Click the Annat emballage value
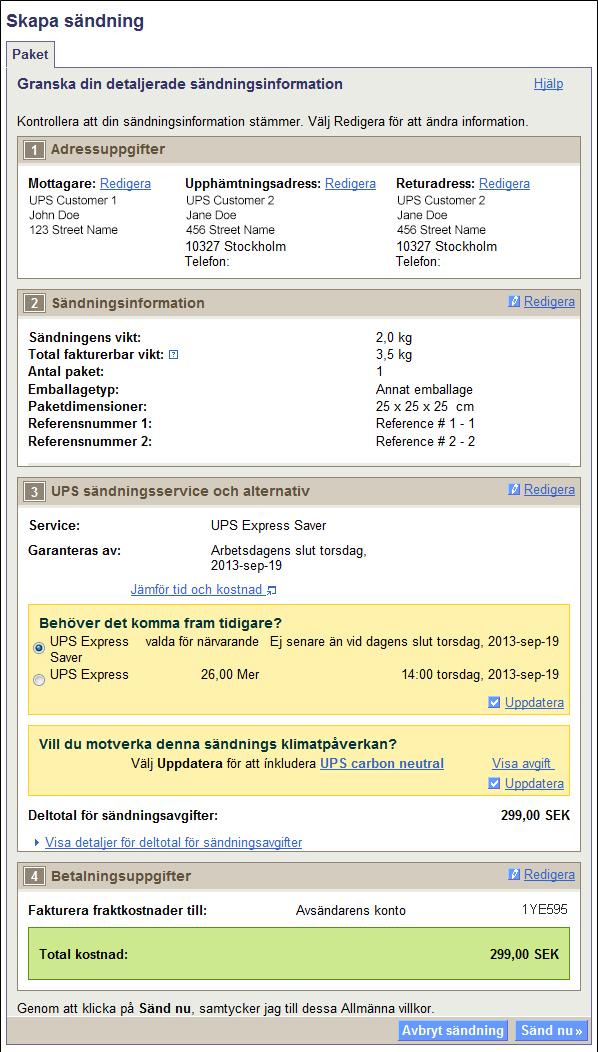Screen dimensions: 598x1052 click(424, 389)
